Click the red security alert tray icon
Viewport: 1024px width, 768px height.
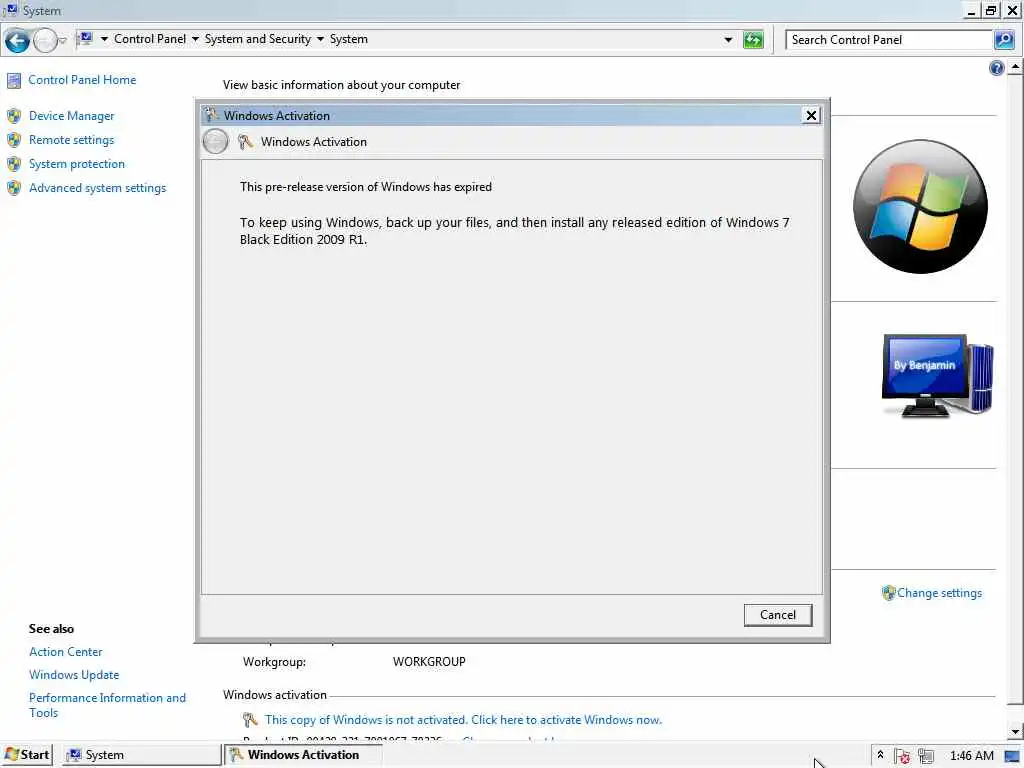(x=903, y=756)
